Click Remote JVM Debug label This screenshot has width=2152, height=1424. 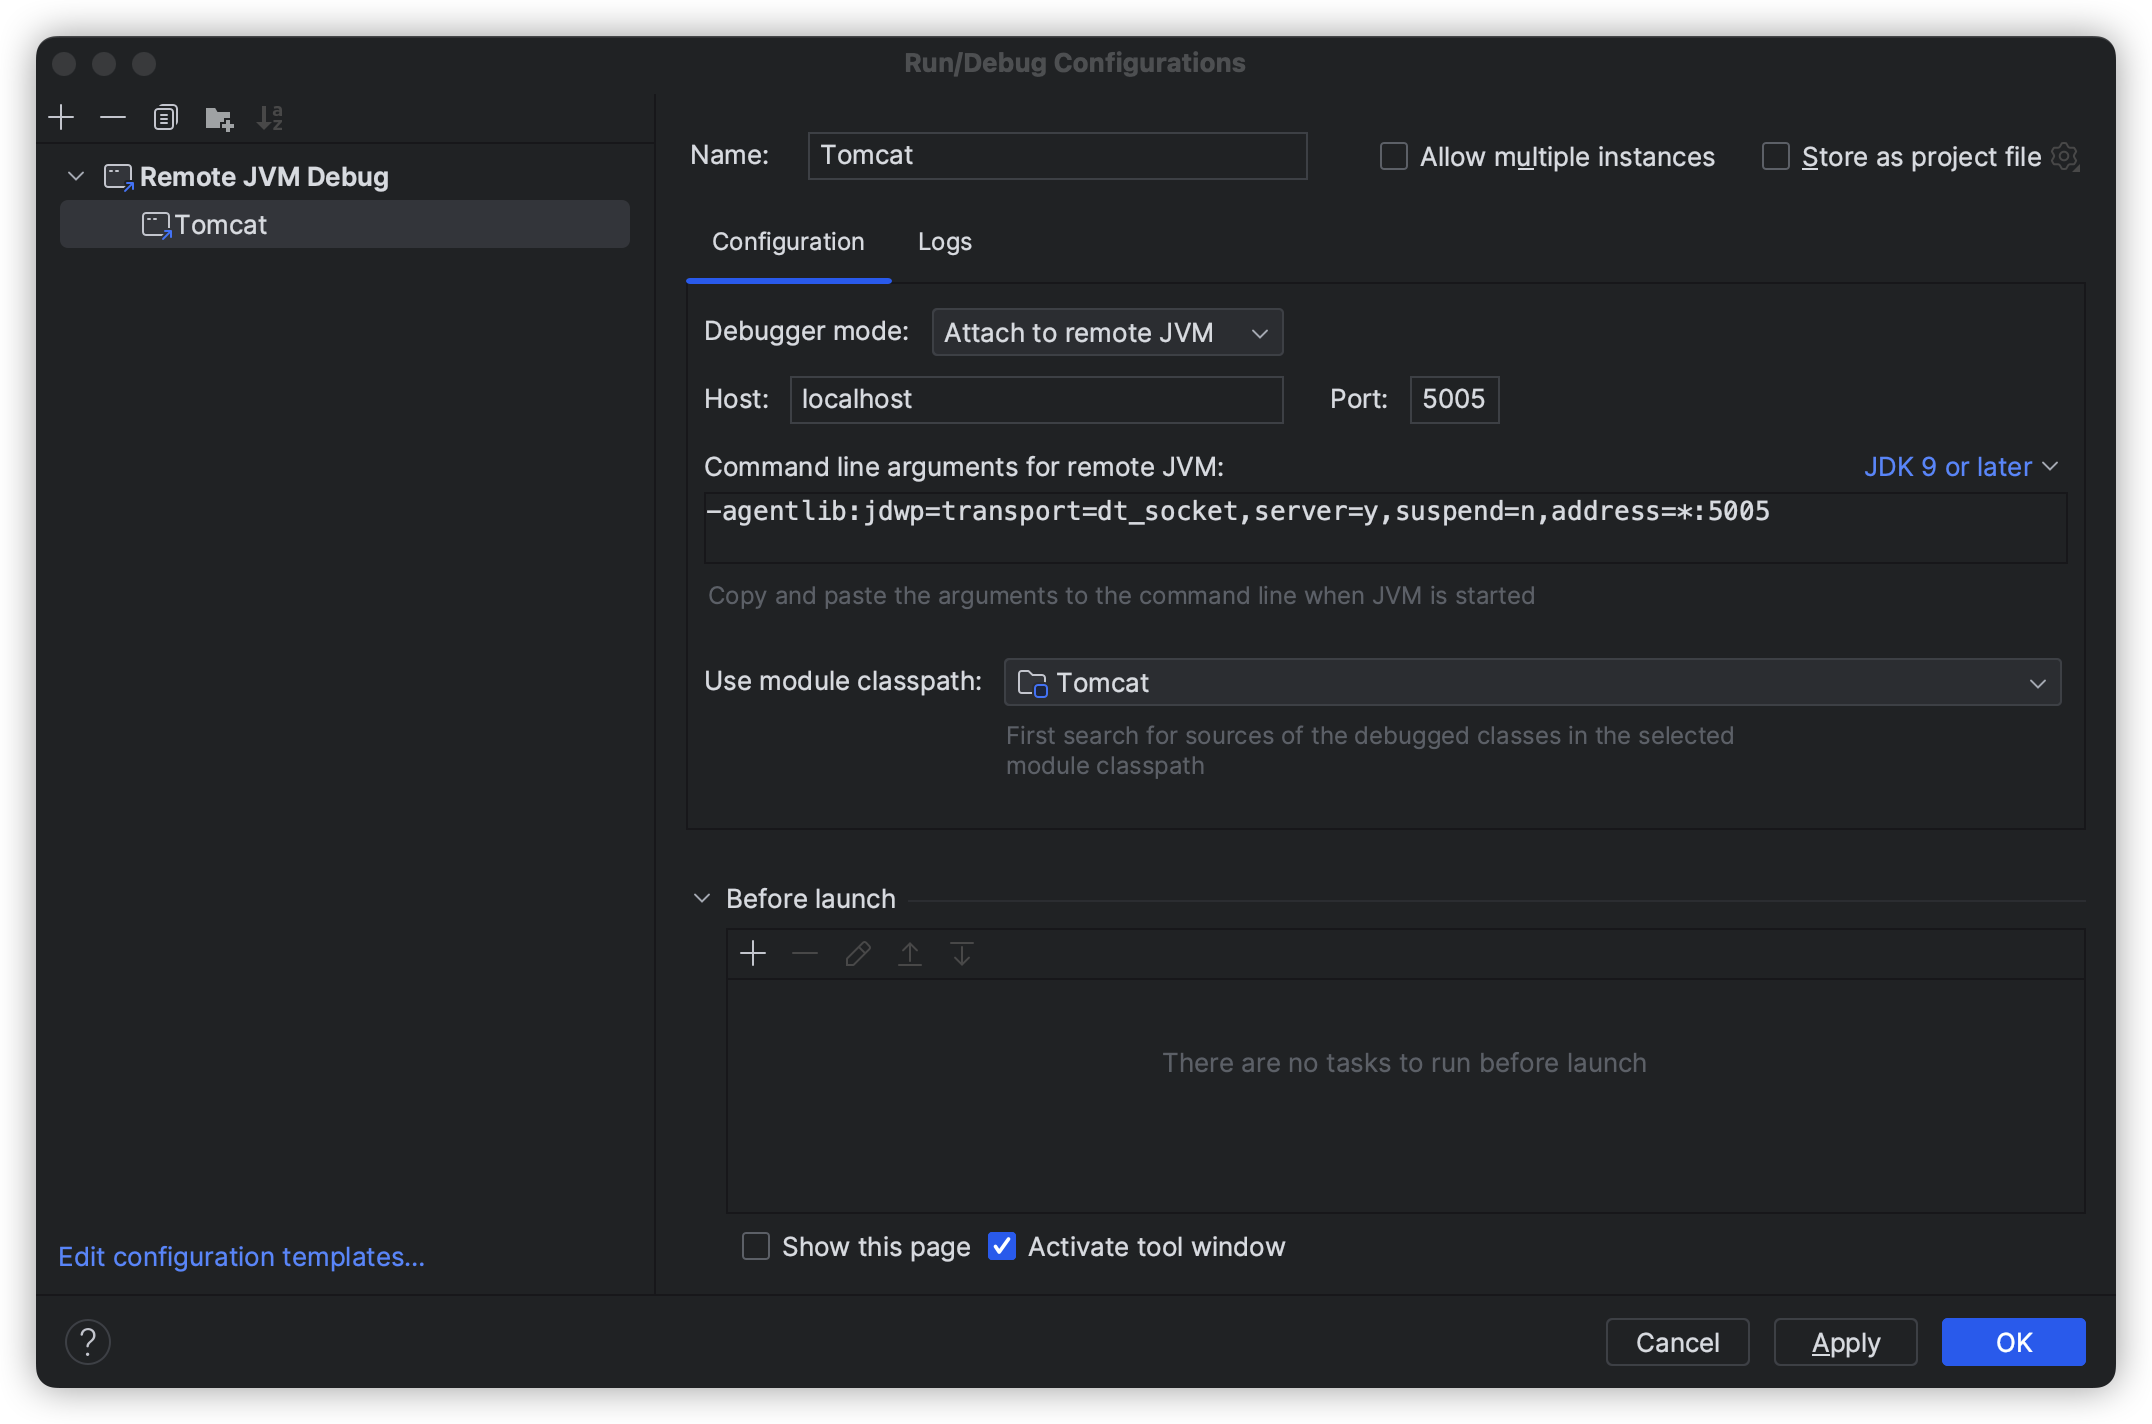264,177
